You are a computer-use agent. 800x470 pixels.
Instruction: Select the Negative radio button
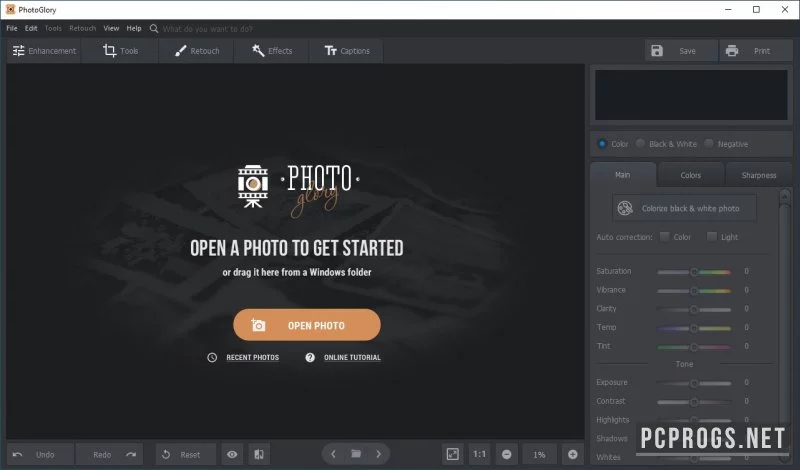[709, 144]
